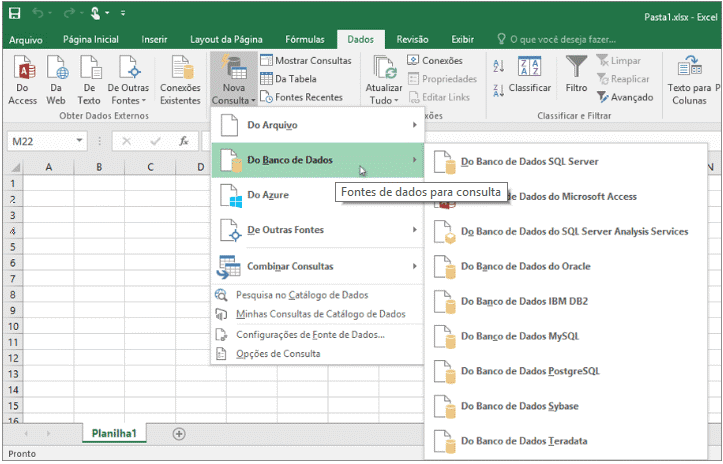The width and height of the screenshot is (723, 464).
Task: Select the Planilha1 sheet tab
Action: pyautogui.click(x=114, y=434)
